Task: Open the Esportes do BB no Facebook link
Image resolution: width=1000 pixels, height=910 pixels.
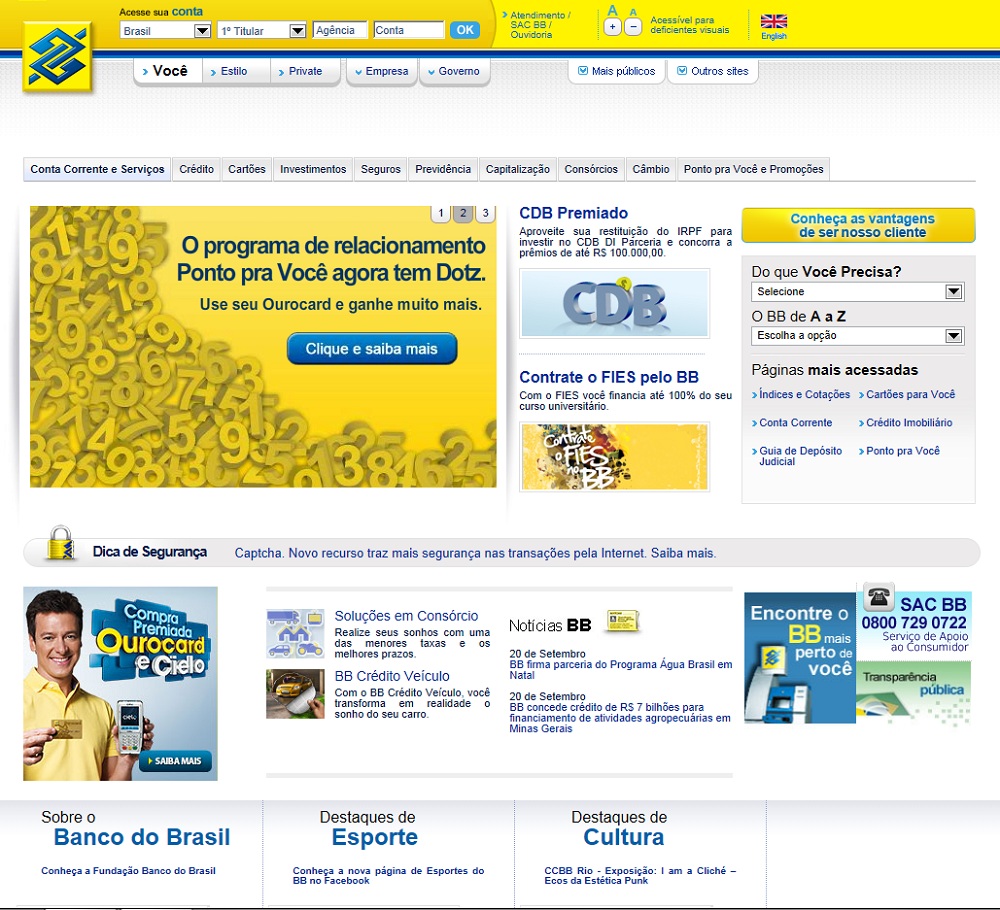Action: coord(388,876)
